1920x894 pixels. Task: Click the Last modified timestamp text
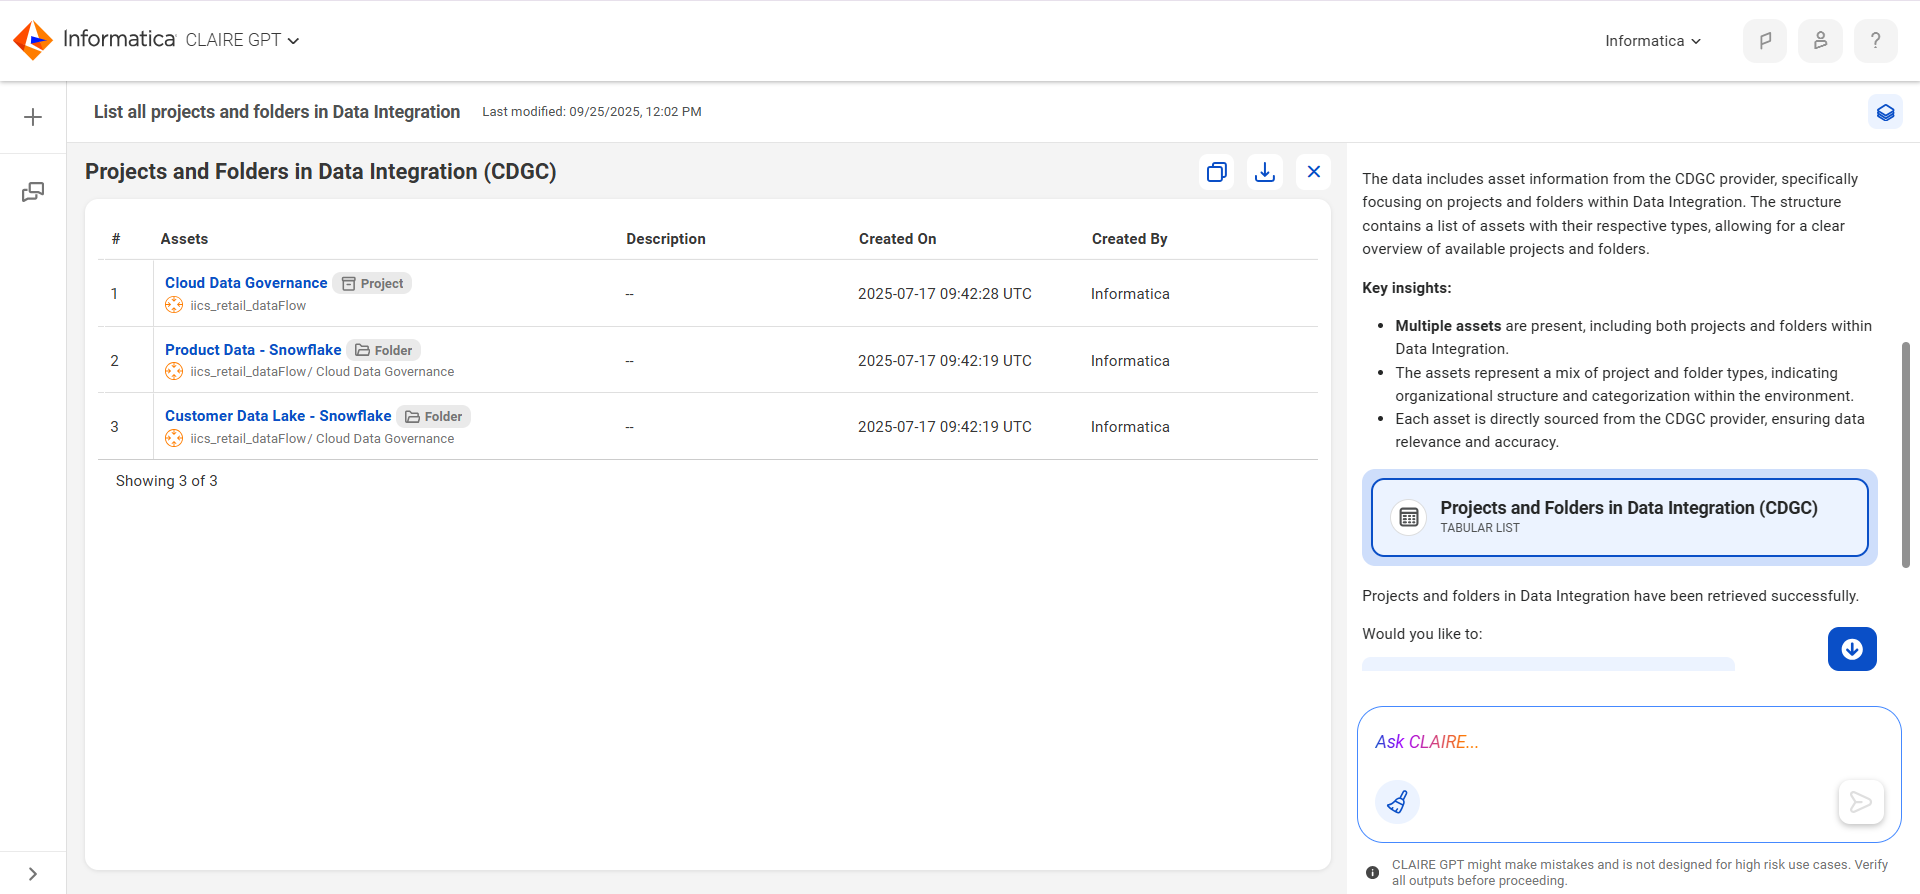tap(592, 112)
